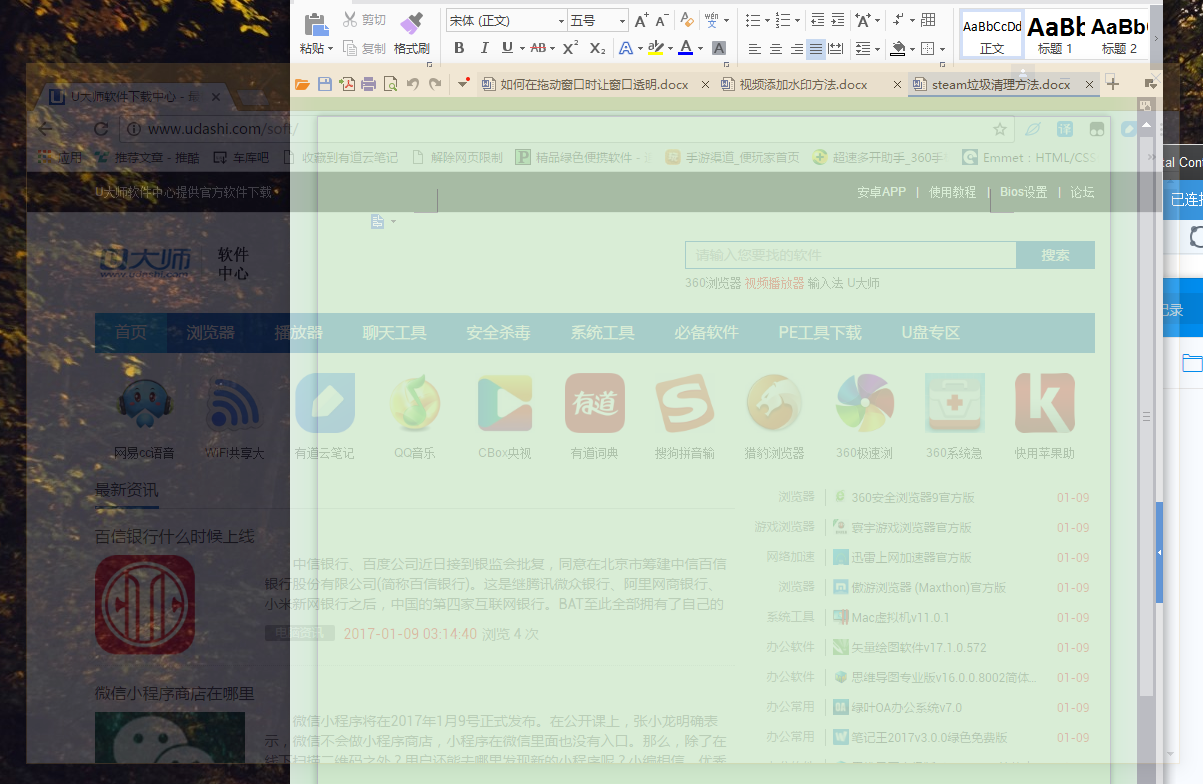Add a new document tab with plus icon

click(1113, 84)
